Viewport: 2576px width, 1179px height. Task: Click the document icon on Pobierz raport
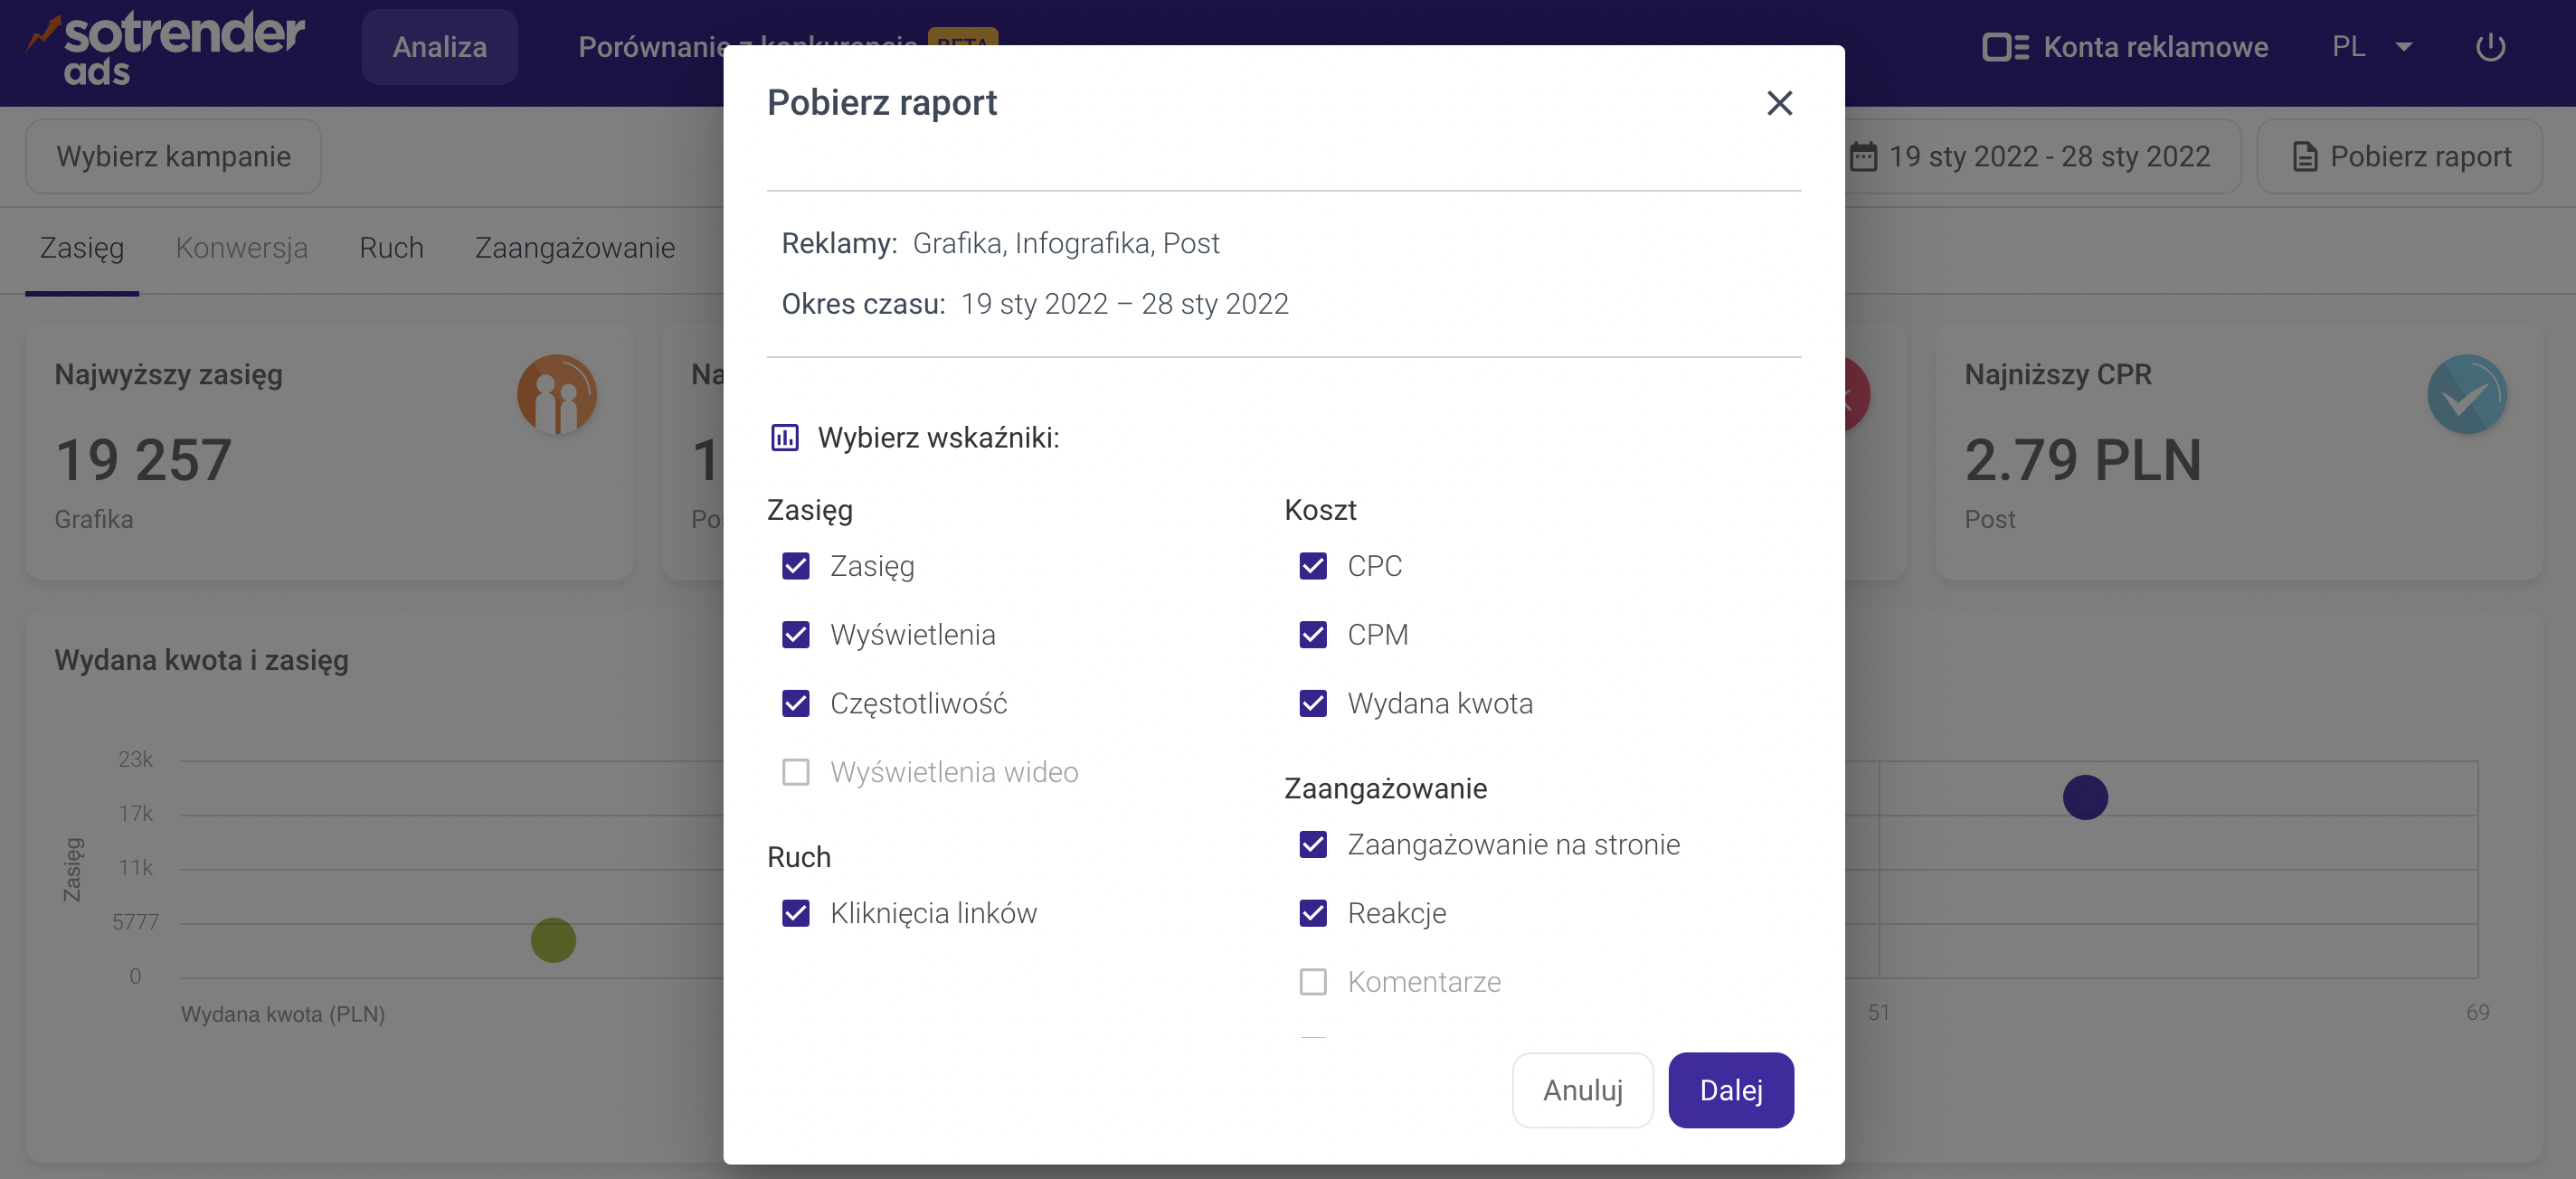click(x=2305, y=157)
